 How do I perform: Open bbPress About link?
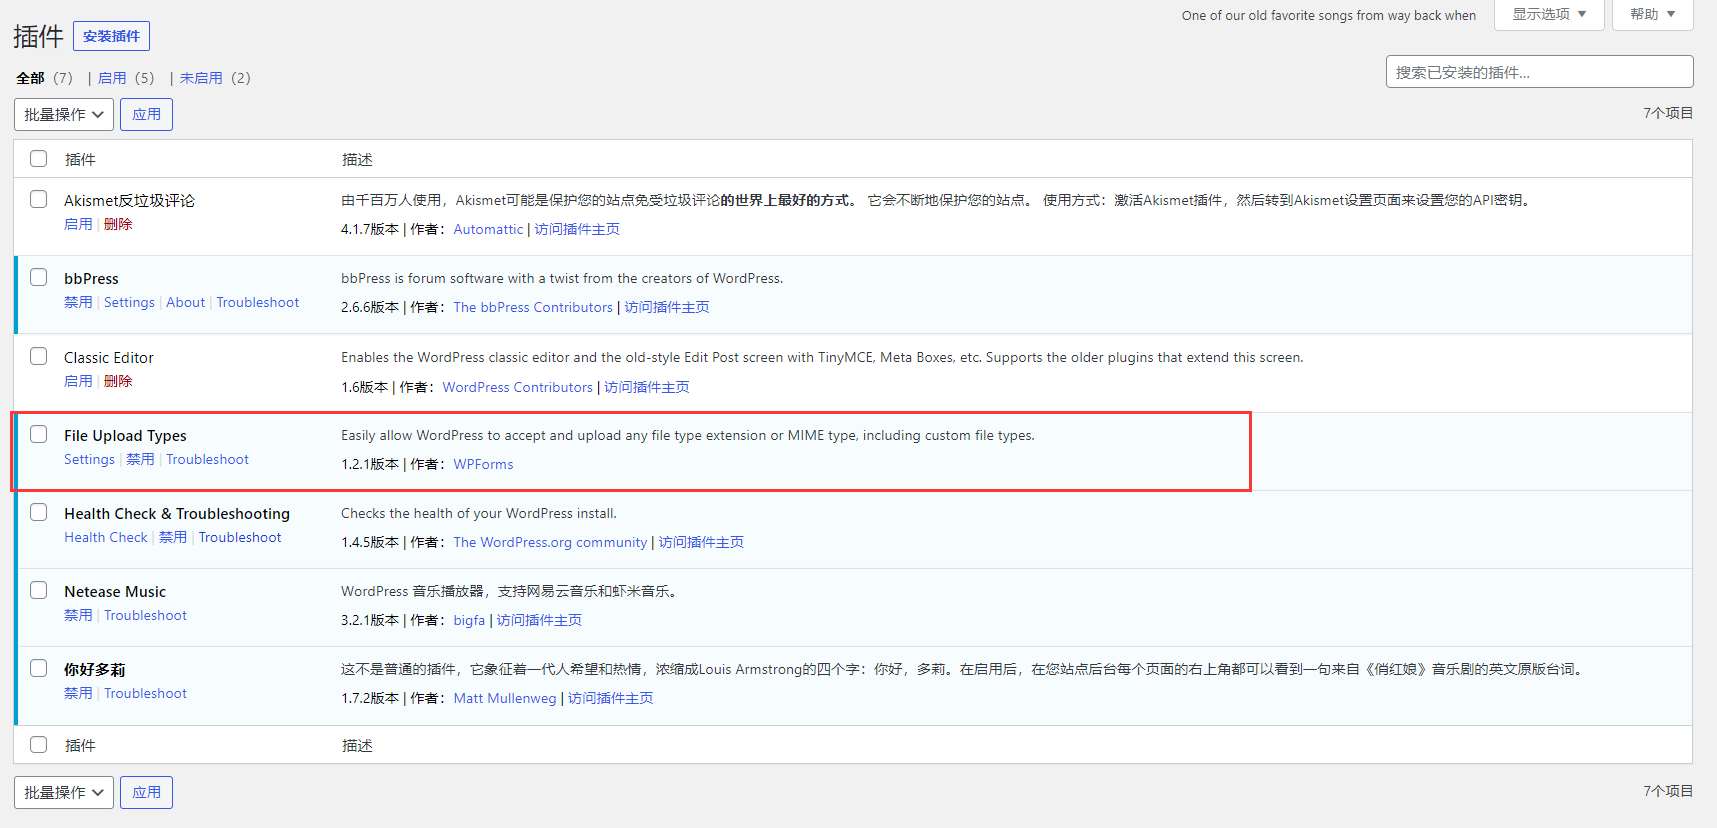coord(185,303)
